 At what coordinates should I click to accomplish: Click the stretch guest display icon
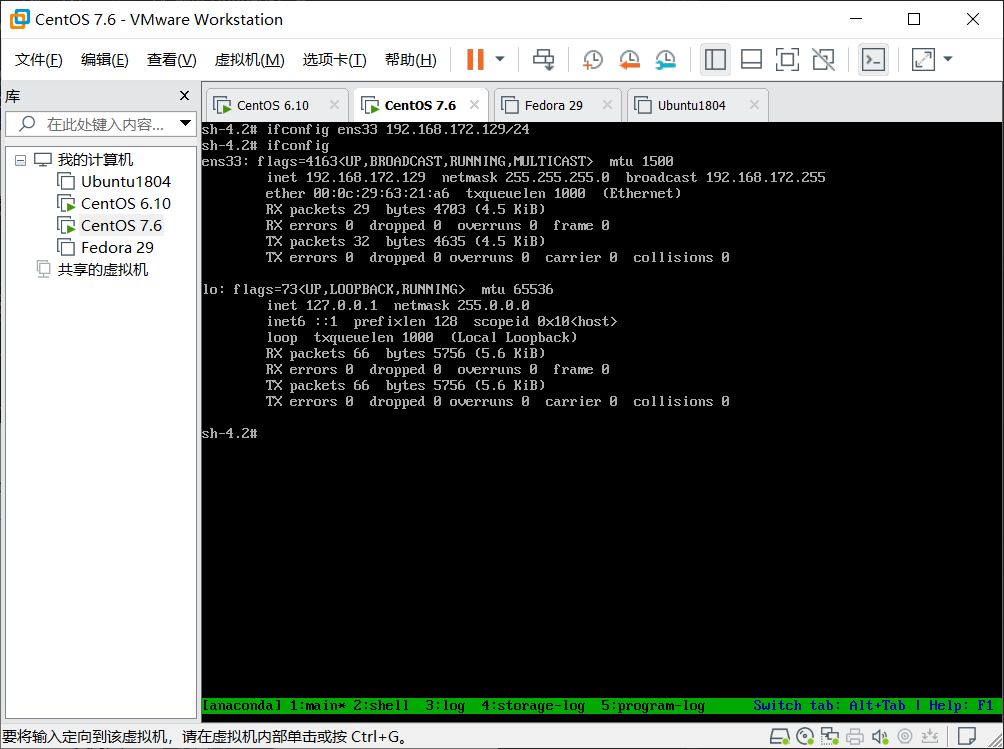[x=923, y=60]
